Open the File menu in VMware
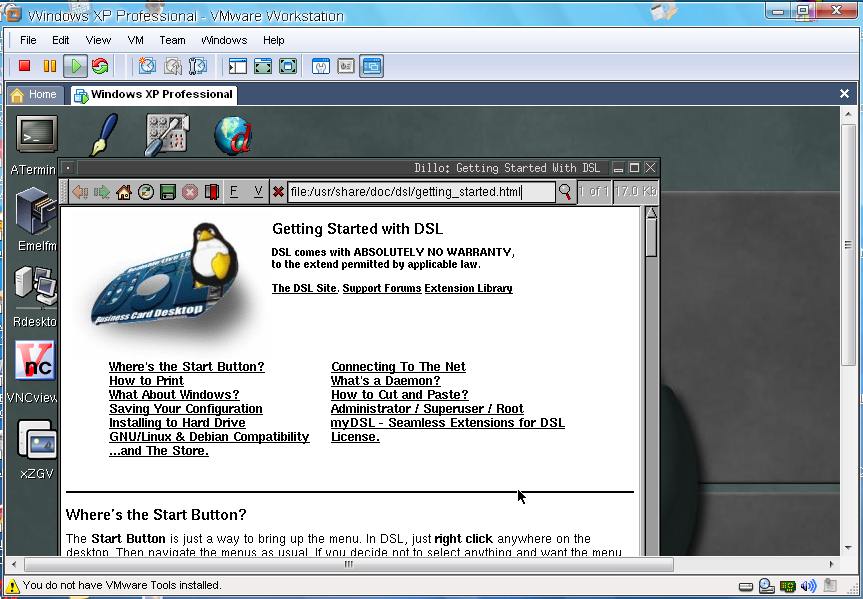This screenshot has width=863, height=599. pos(28,40)
